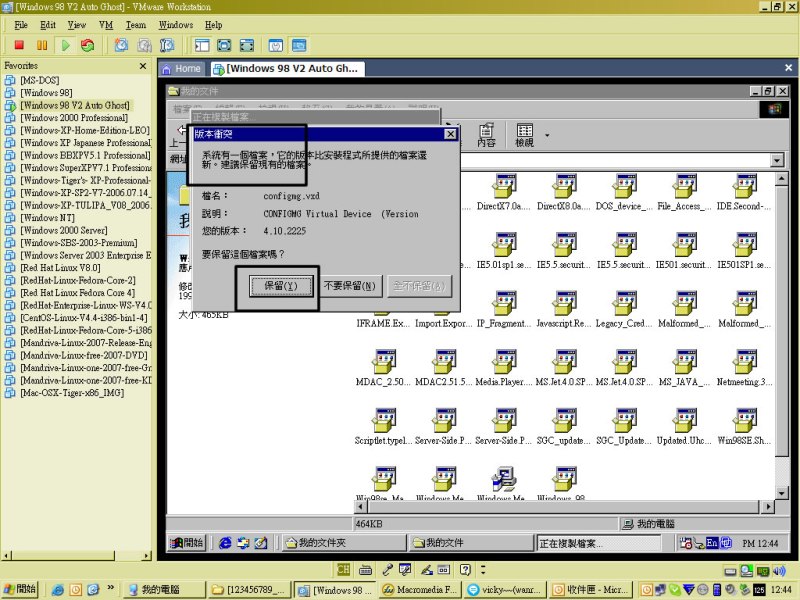Image resolution: width=800 pixels, height=600 pixels.
Task: Switch to the Home tab
Action: [182, 69]
